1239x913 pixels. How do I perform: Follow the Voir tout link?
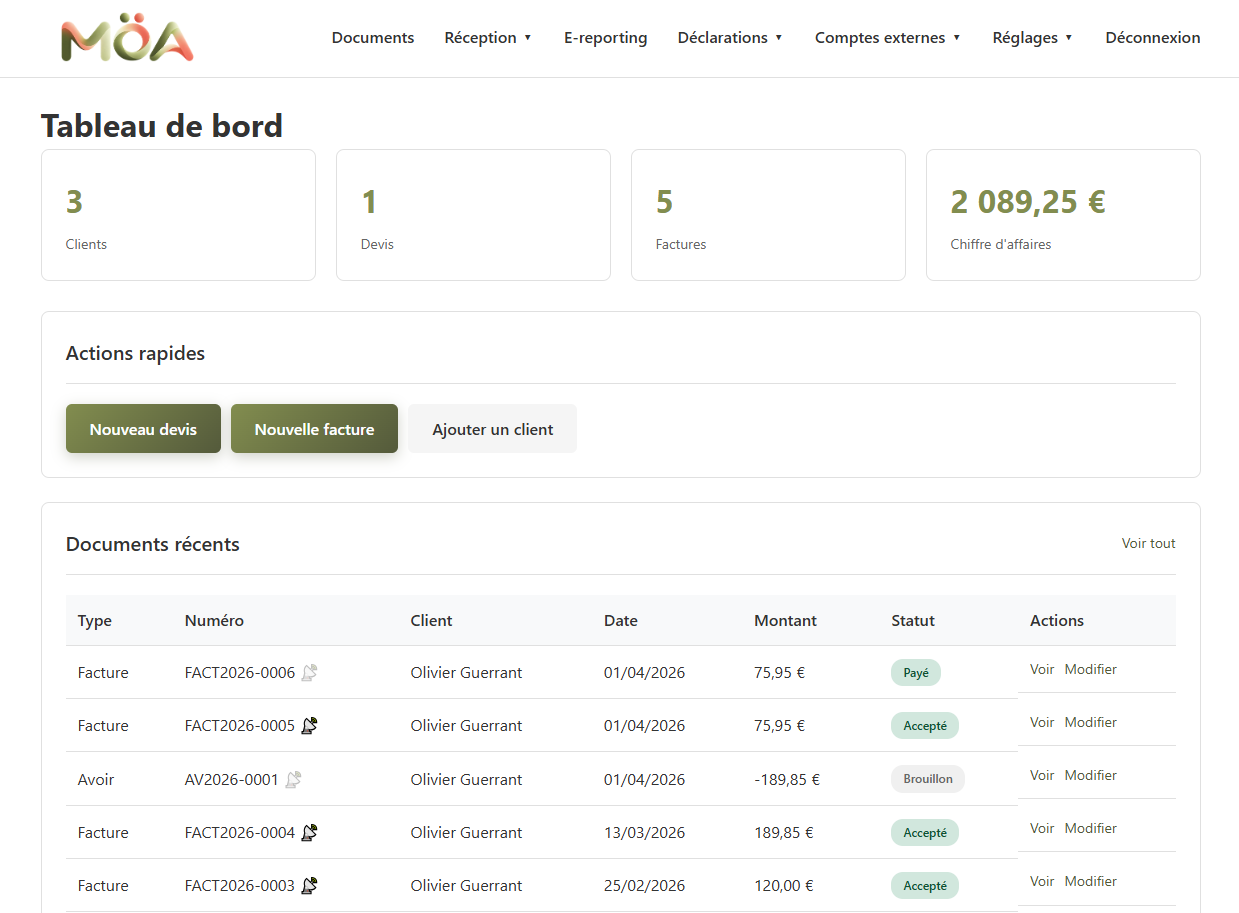[1149, 544]
